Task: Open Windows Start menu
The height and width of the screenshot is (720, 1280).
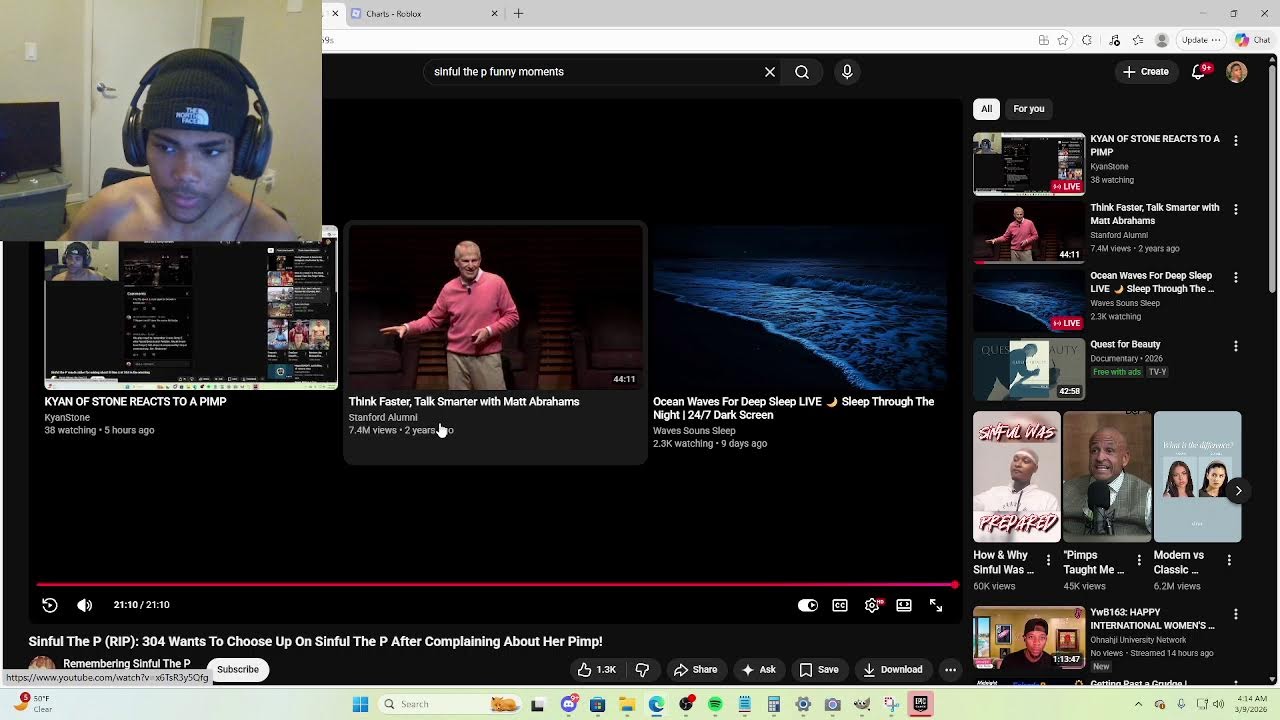Action: click(x=361, y=704)
